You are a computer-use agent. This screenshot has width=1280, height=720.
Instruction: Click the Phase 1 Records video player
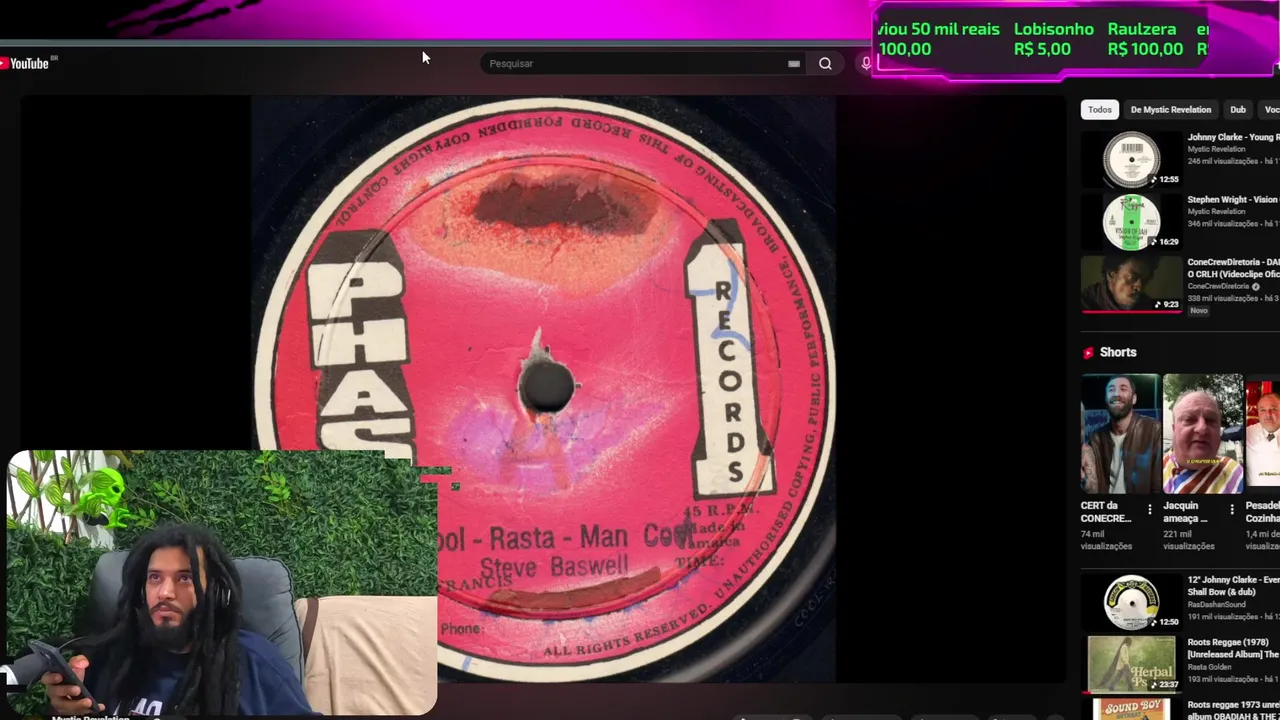(543, 388)
